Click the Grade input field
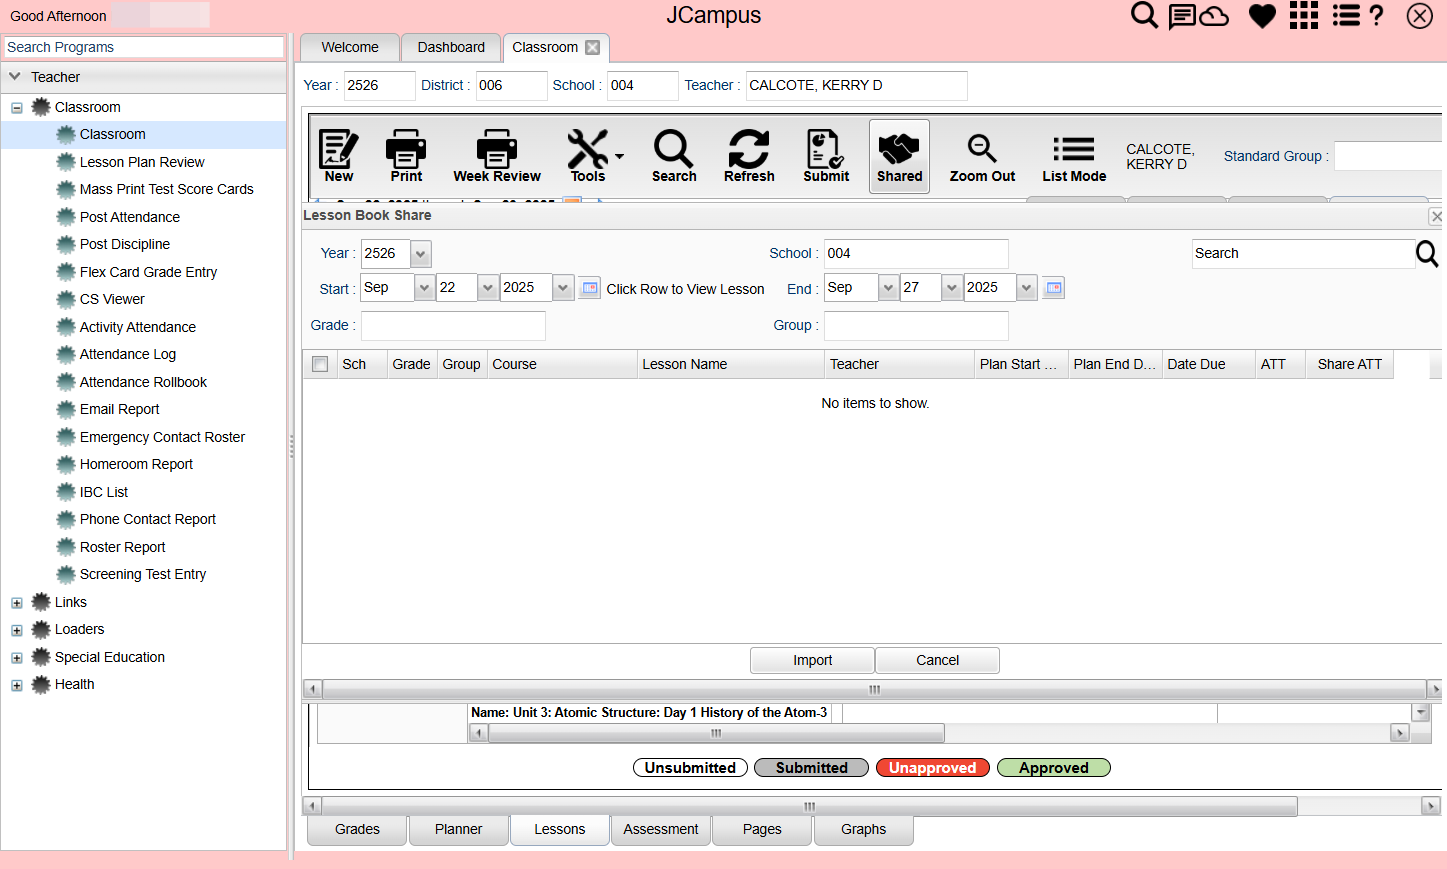 pyautogui.click(x=453, y=326)
